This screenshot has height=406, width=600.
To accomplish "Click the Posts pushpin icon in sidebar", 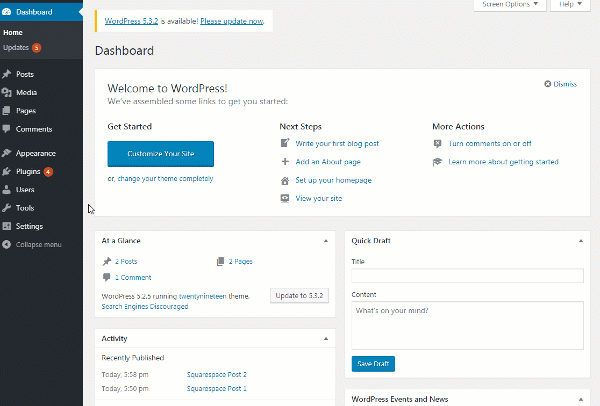I will pyautogui.click(x=8, y=74).
